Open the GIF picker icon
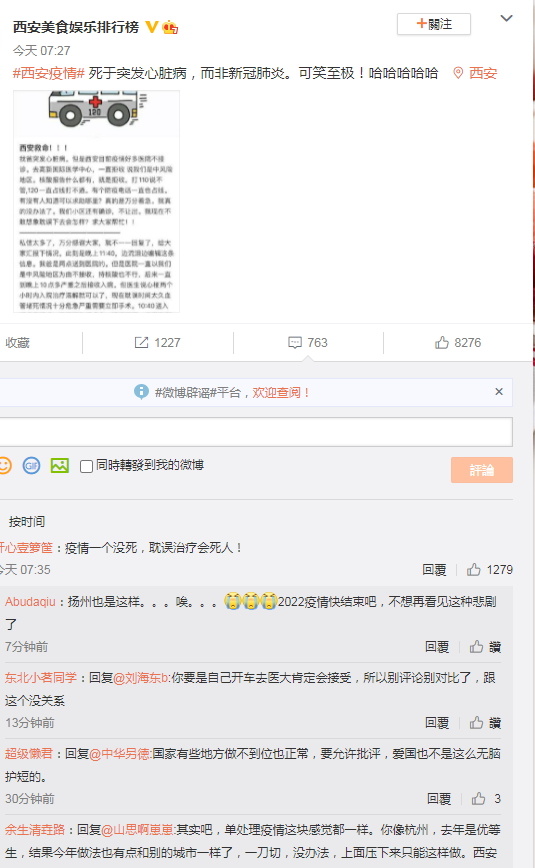This screenshot has width=535, height=868. coord(32,466)
